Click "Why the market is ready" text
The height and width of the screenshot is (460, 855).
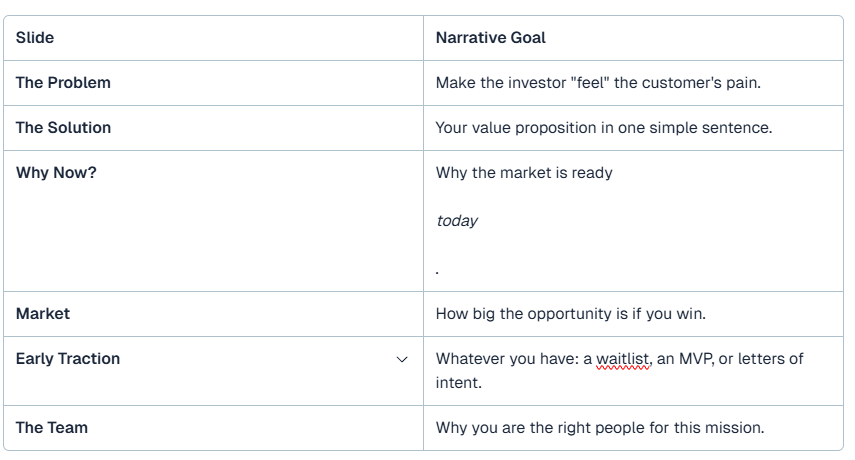click(x=524, y=173)
